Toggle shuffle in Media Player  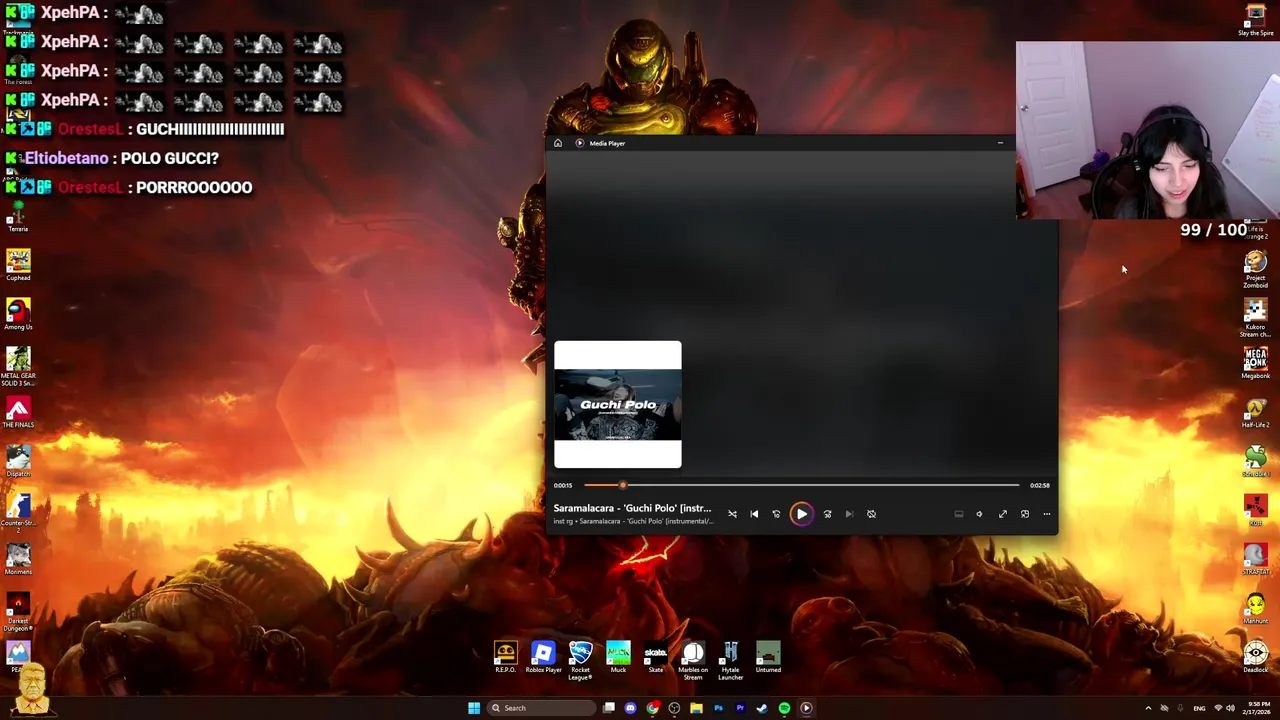point(732,514)
